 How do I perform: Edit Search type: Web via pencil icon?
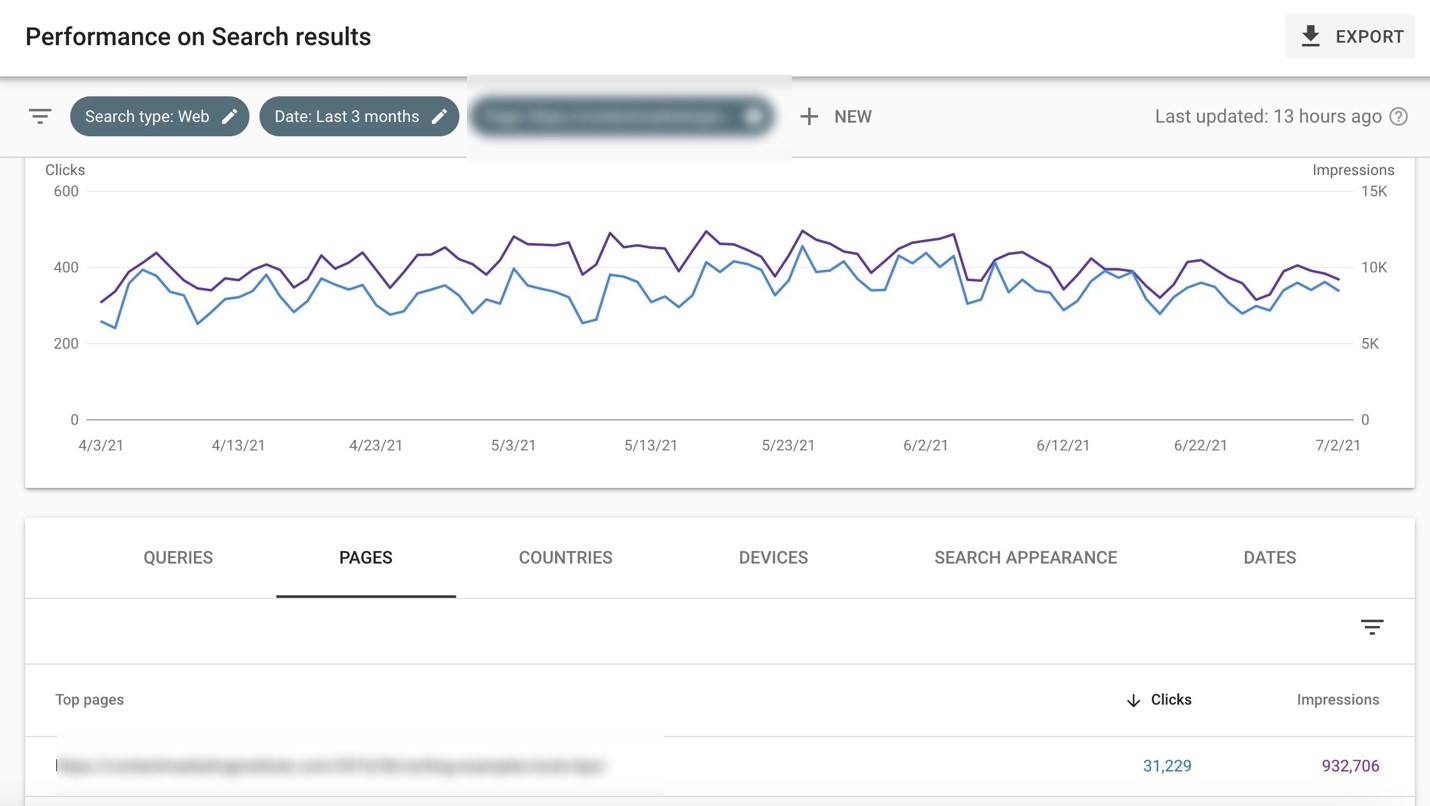[230, 117]
